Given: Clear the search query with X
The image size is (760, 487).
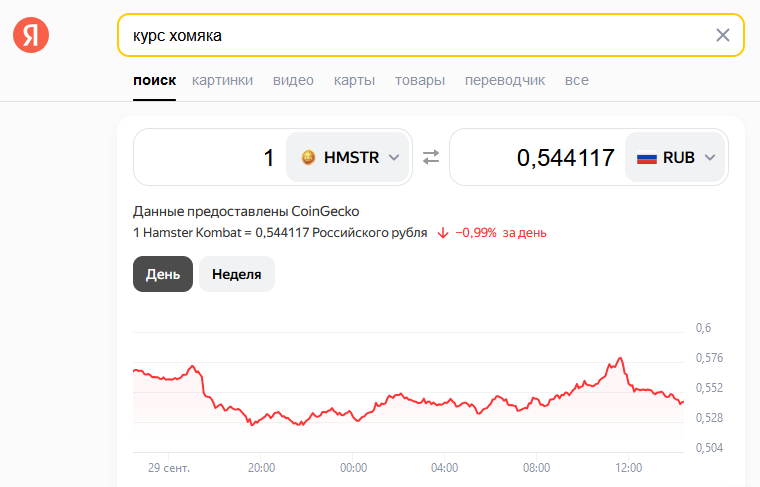Looking at the screenshot, I should tap(723, 35).
